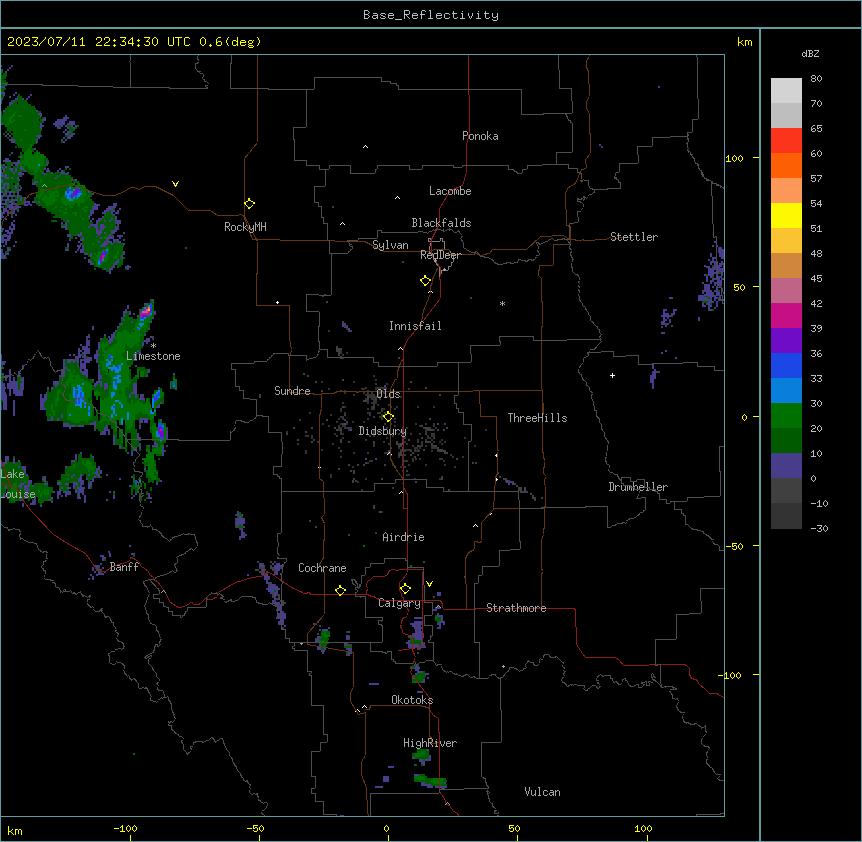Screen dimensions: 862x842
Task: Click the ThreeHills label
Action: point(537,418)
